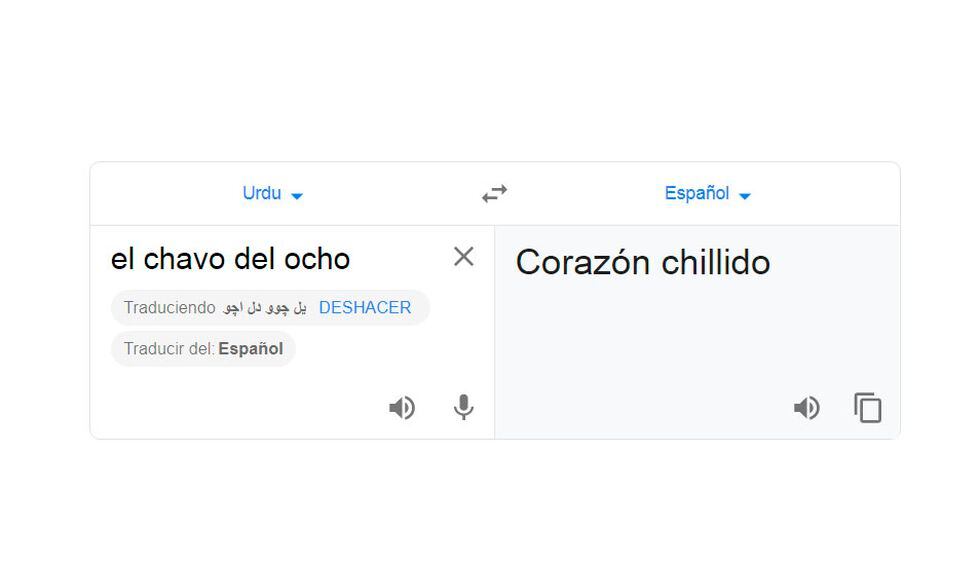Click the translated text "Corazón chillido"
980x565 pixels.
click(x=642, y=263)
